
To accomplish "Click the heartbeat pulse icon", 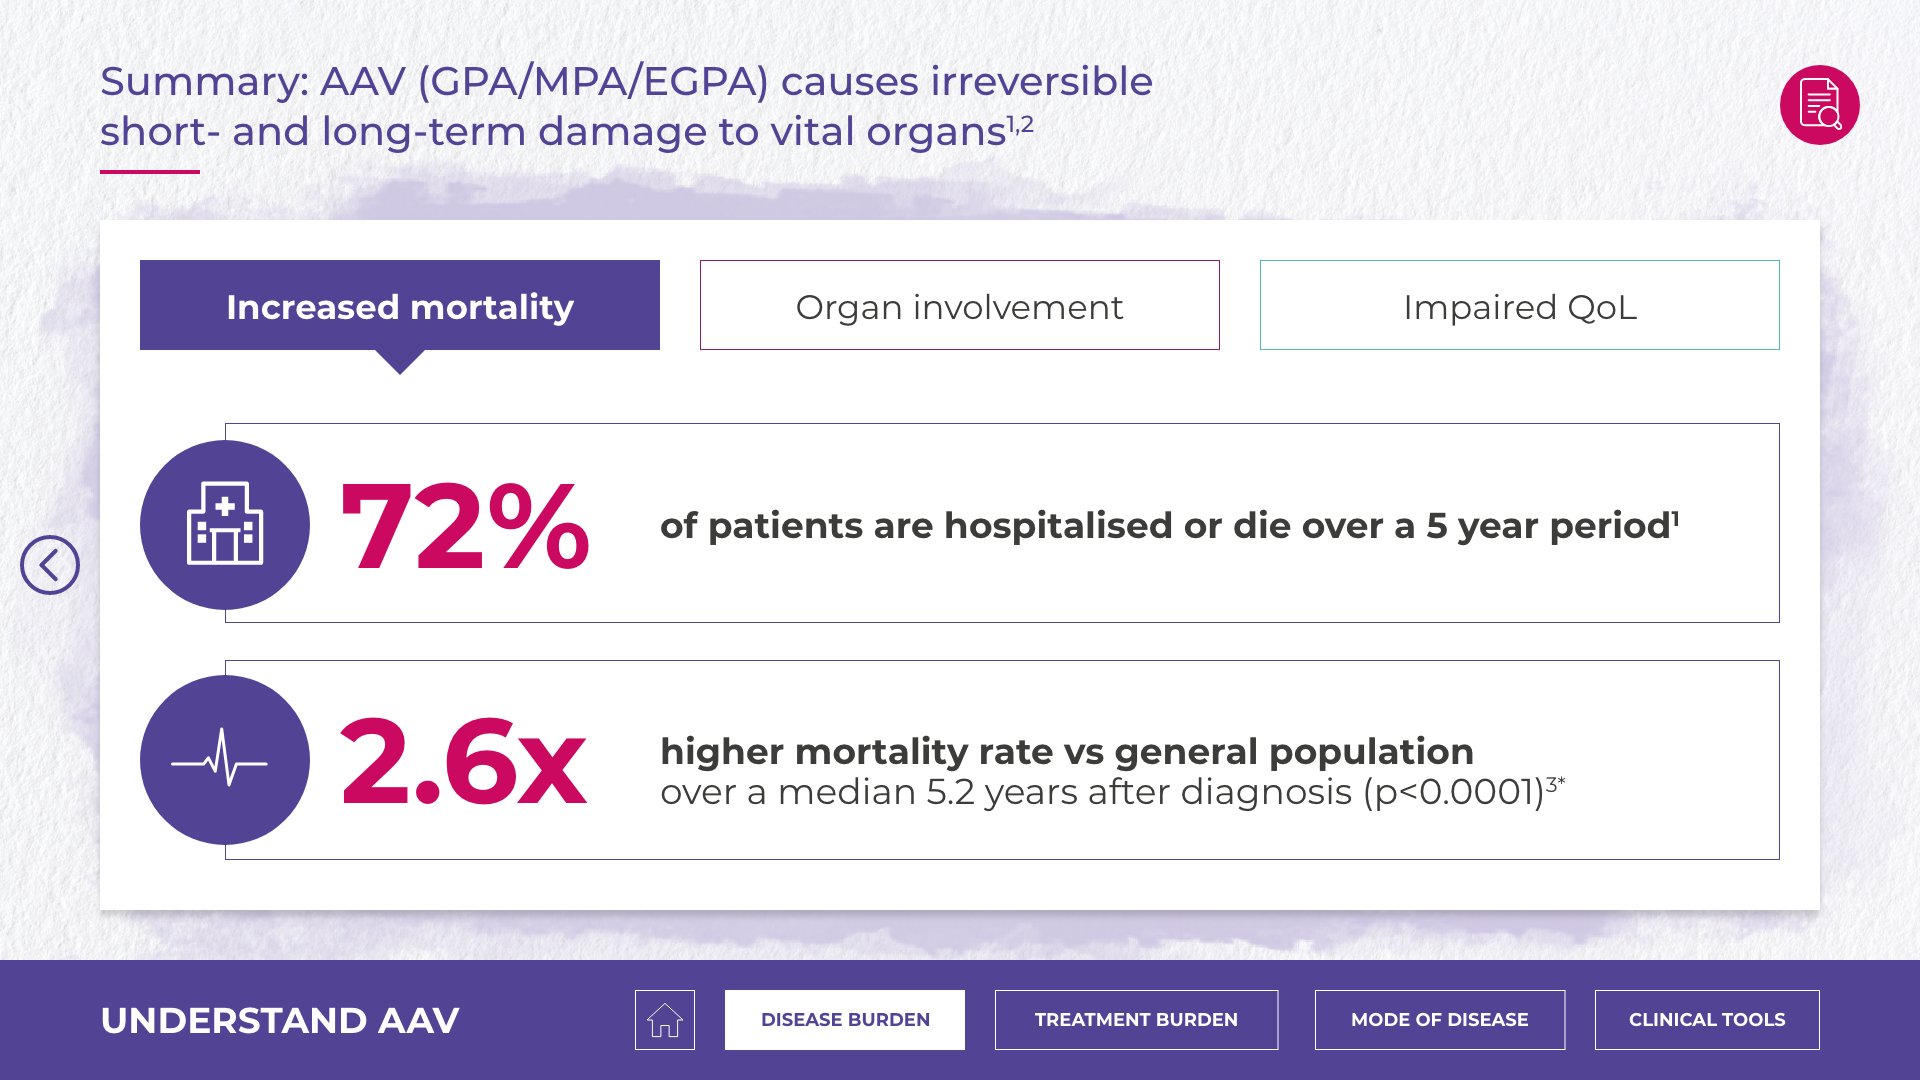I will [x=225, y=761].
